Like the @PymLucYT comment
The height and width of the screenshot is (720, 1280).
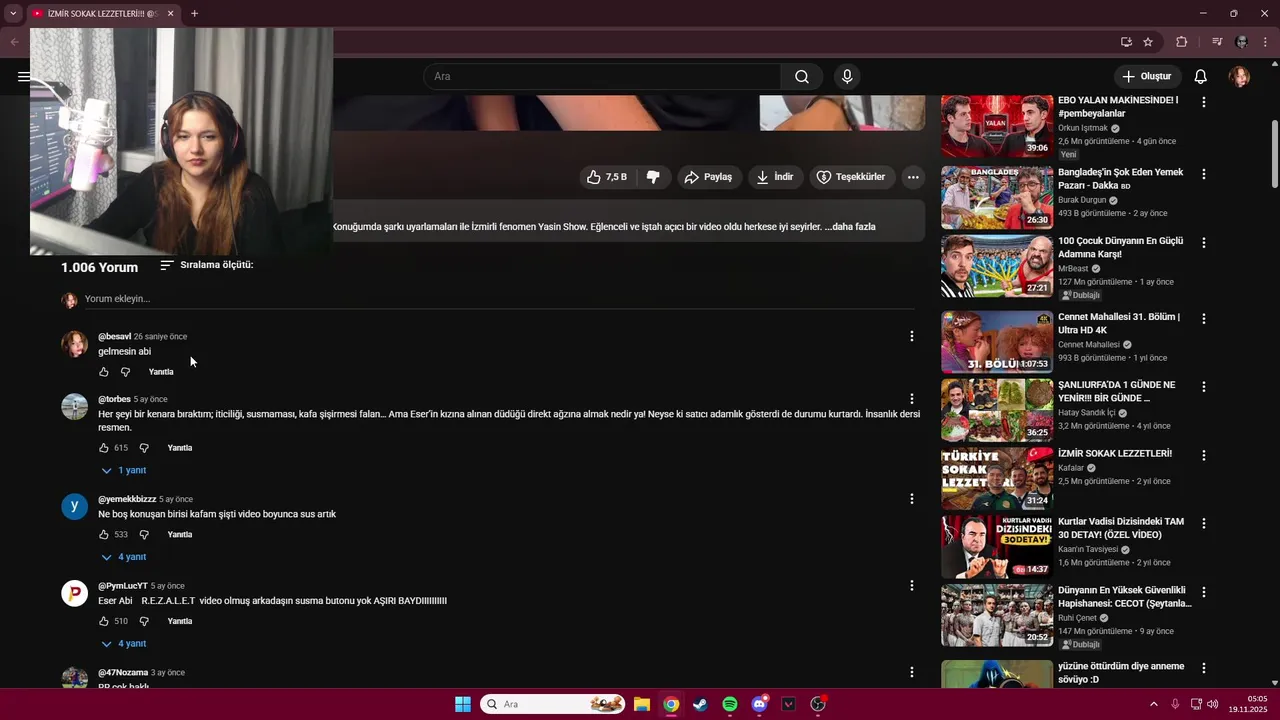point(104,622)
